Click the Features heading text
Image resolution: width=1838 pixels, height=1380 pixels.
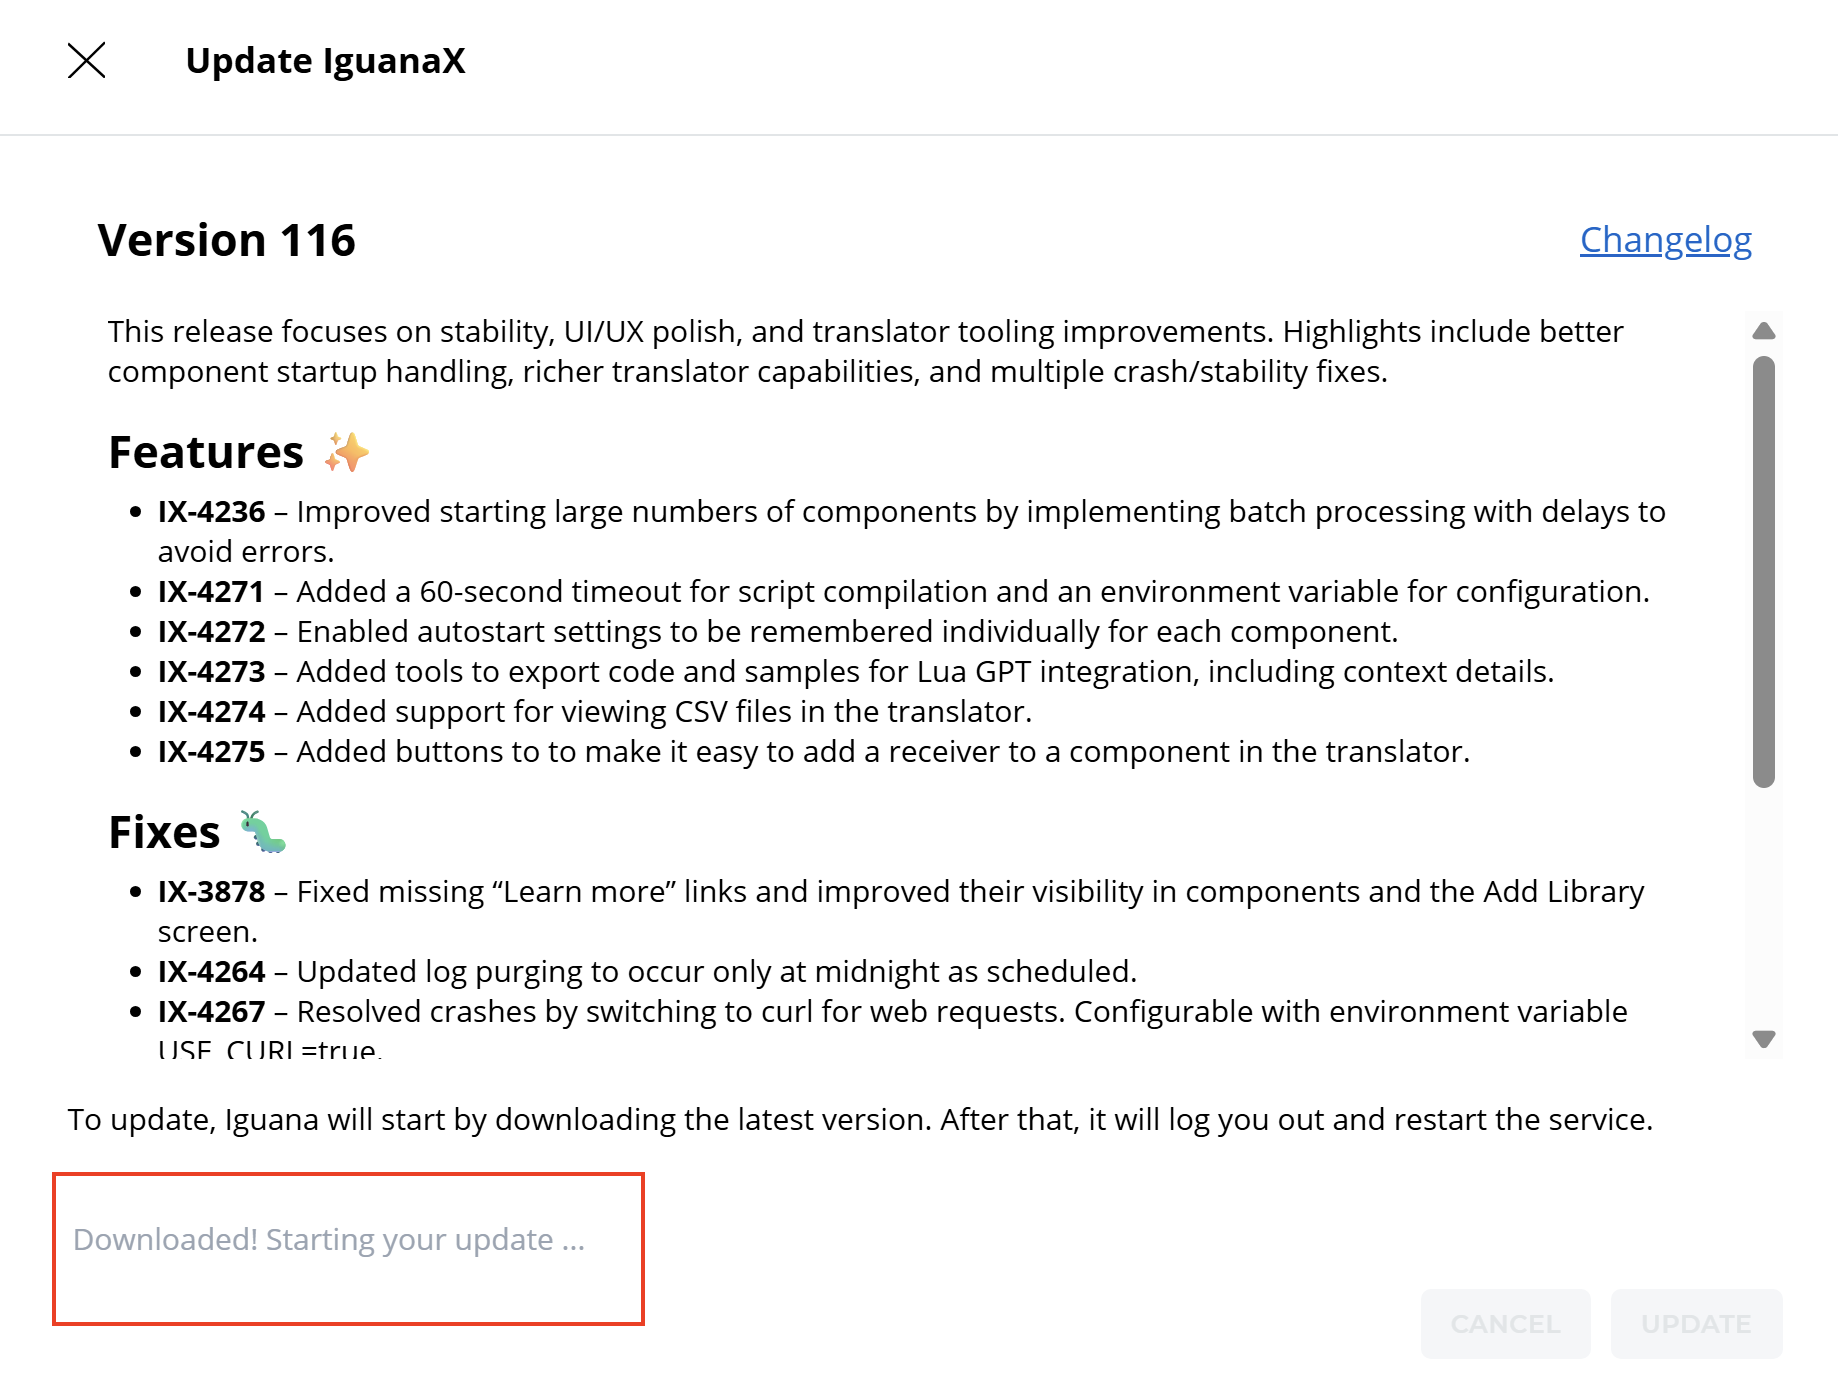(206, 453)
